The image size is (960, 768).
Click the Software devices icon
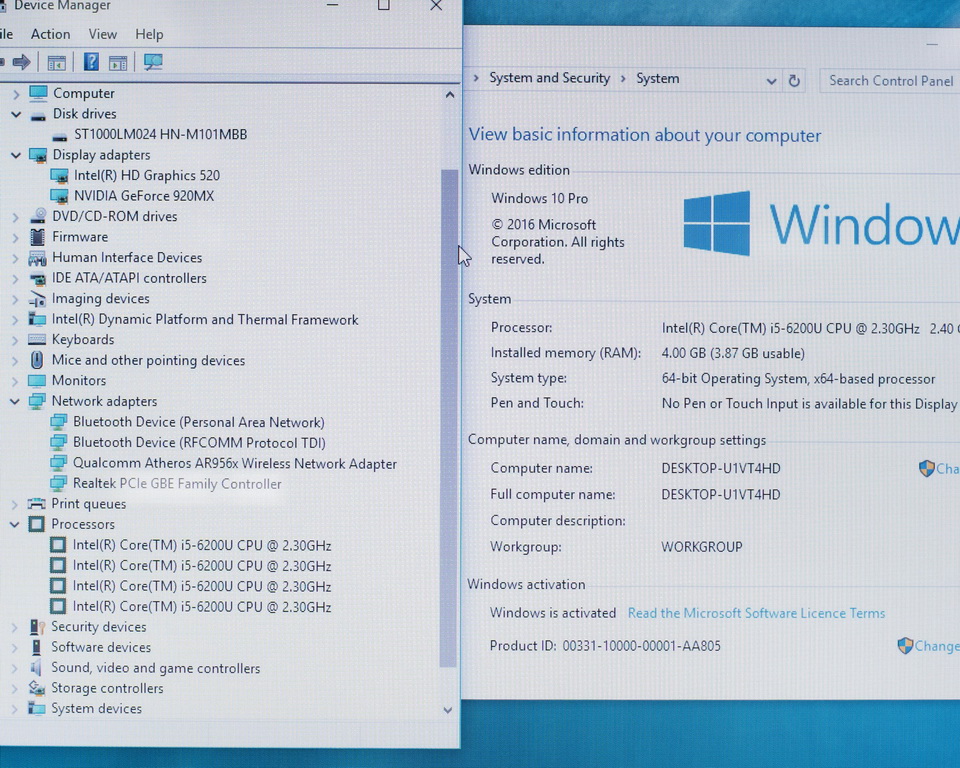click(36, 647)
